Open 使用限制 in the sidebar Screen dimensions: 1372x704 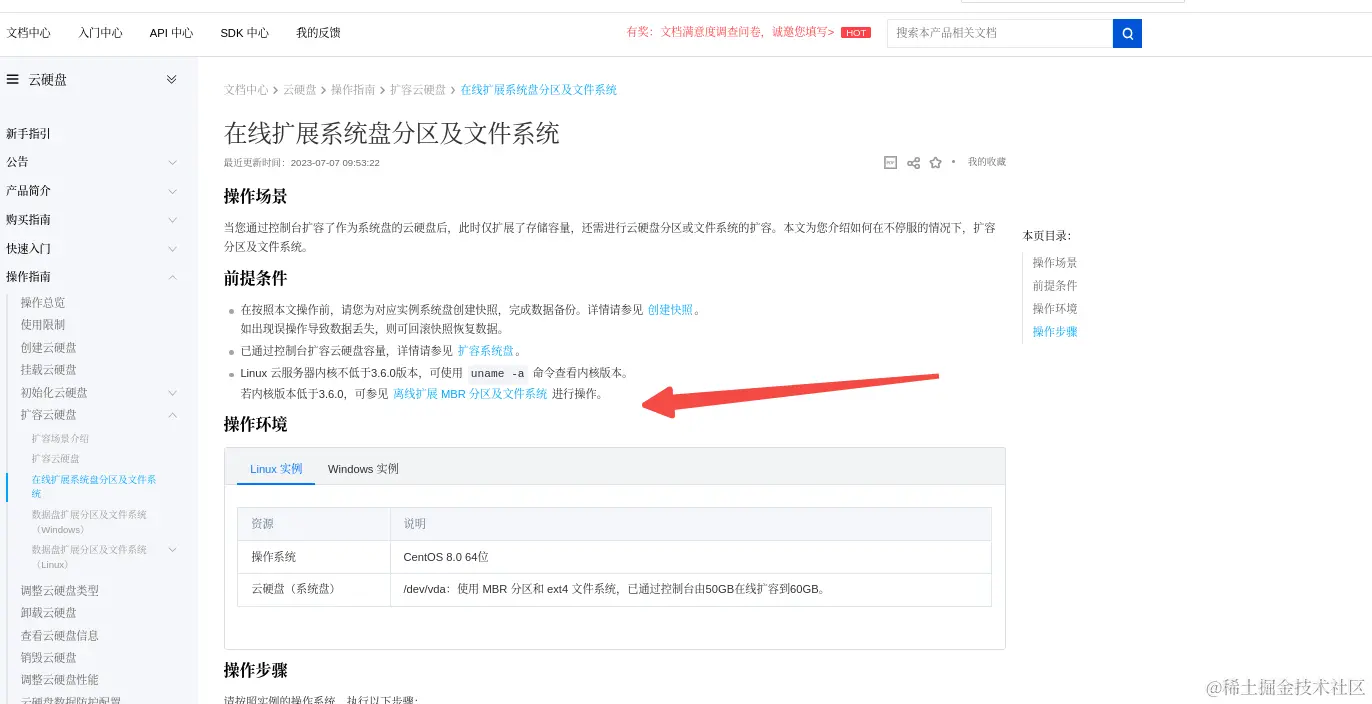pyautogui.click(x=43, y=325)
